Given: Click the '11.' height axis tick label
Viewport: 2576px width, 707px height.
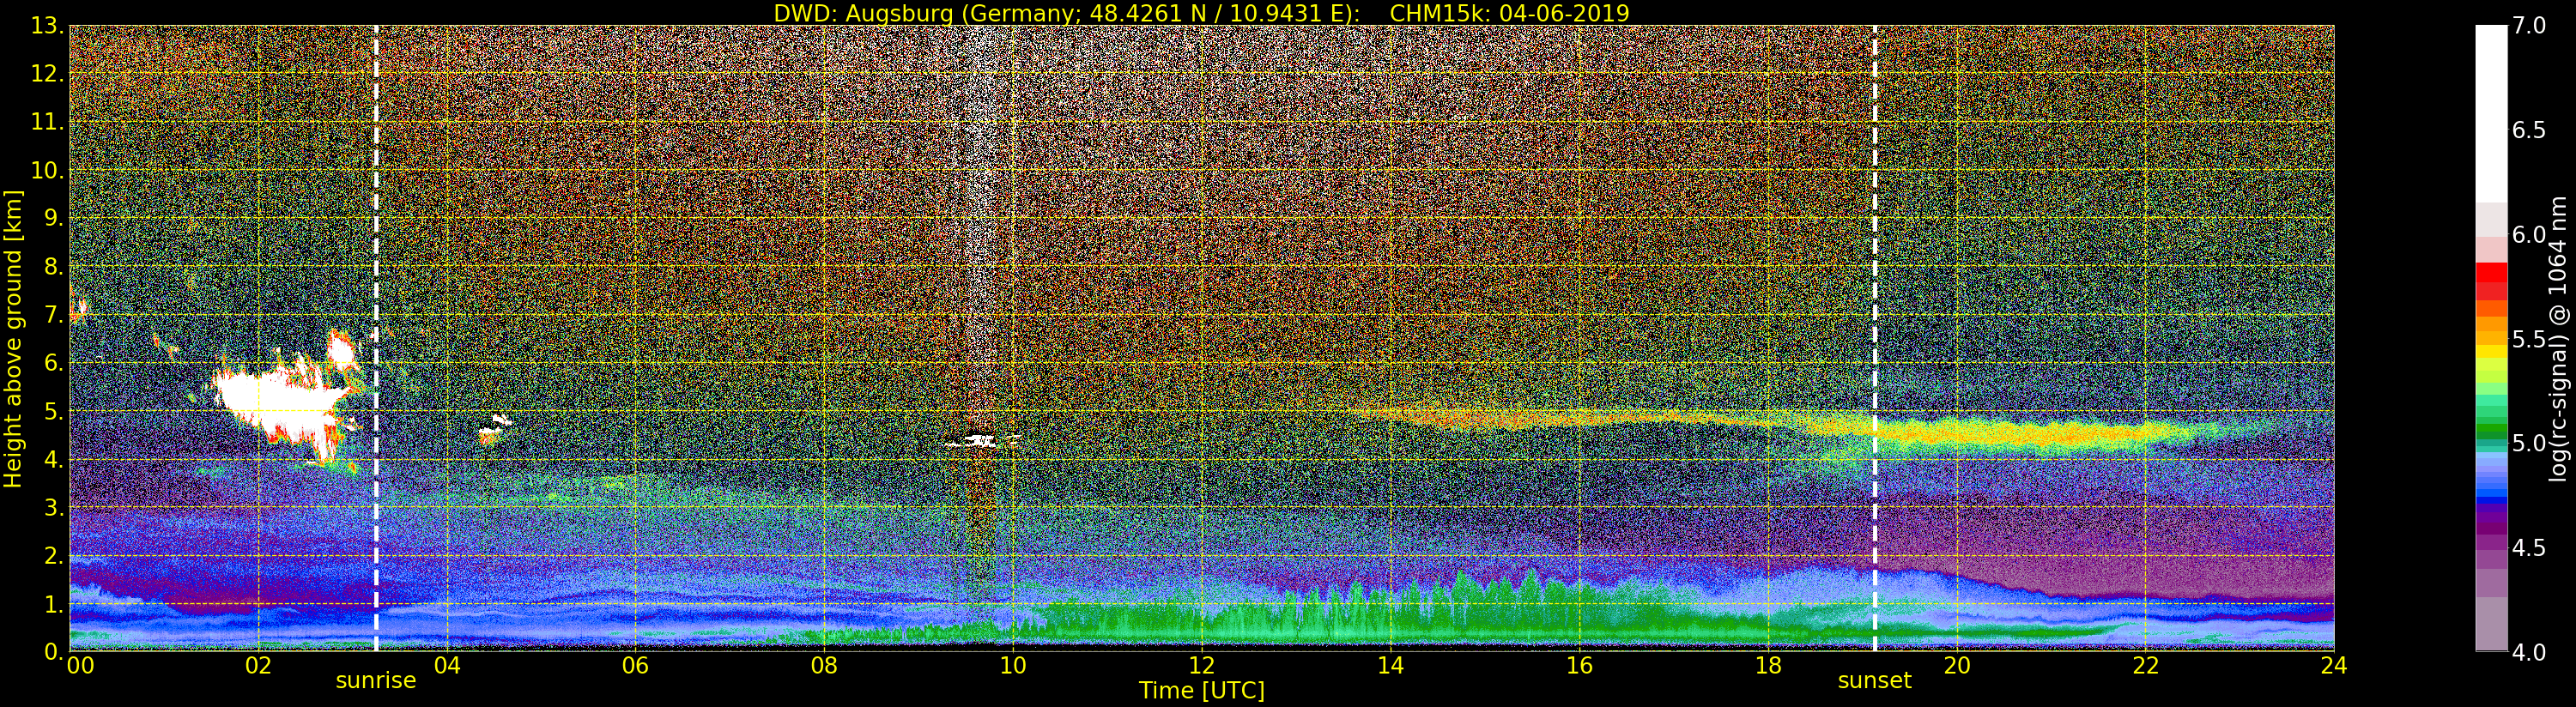Looking at the screenshot, I should 48,122.
